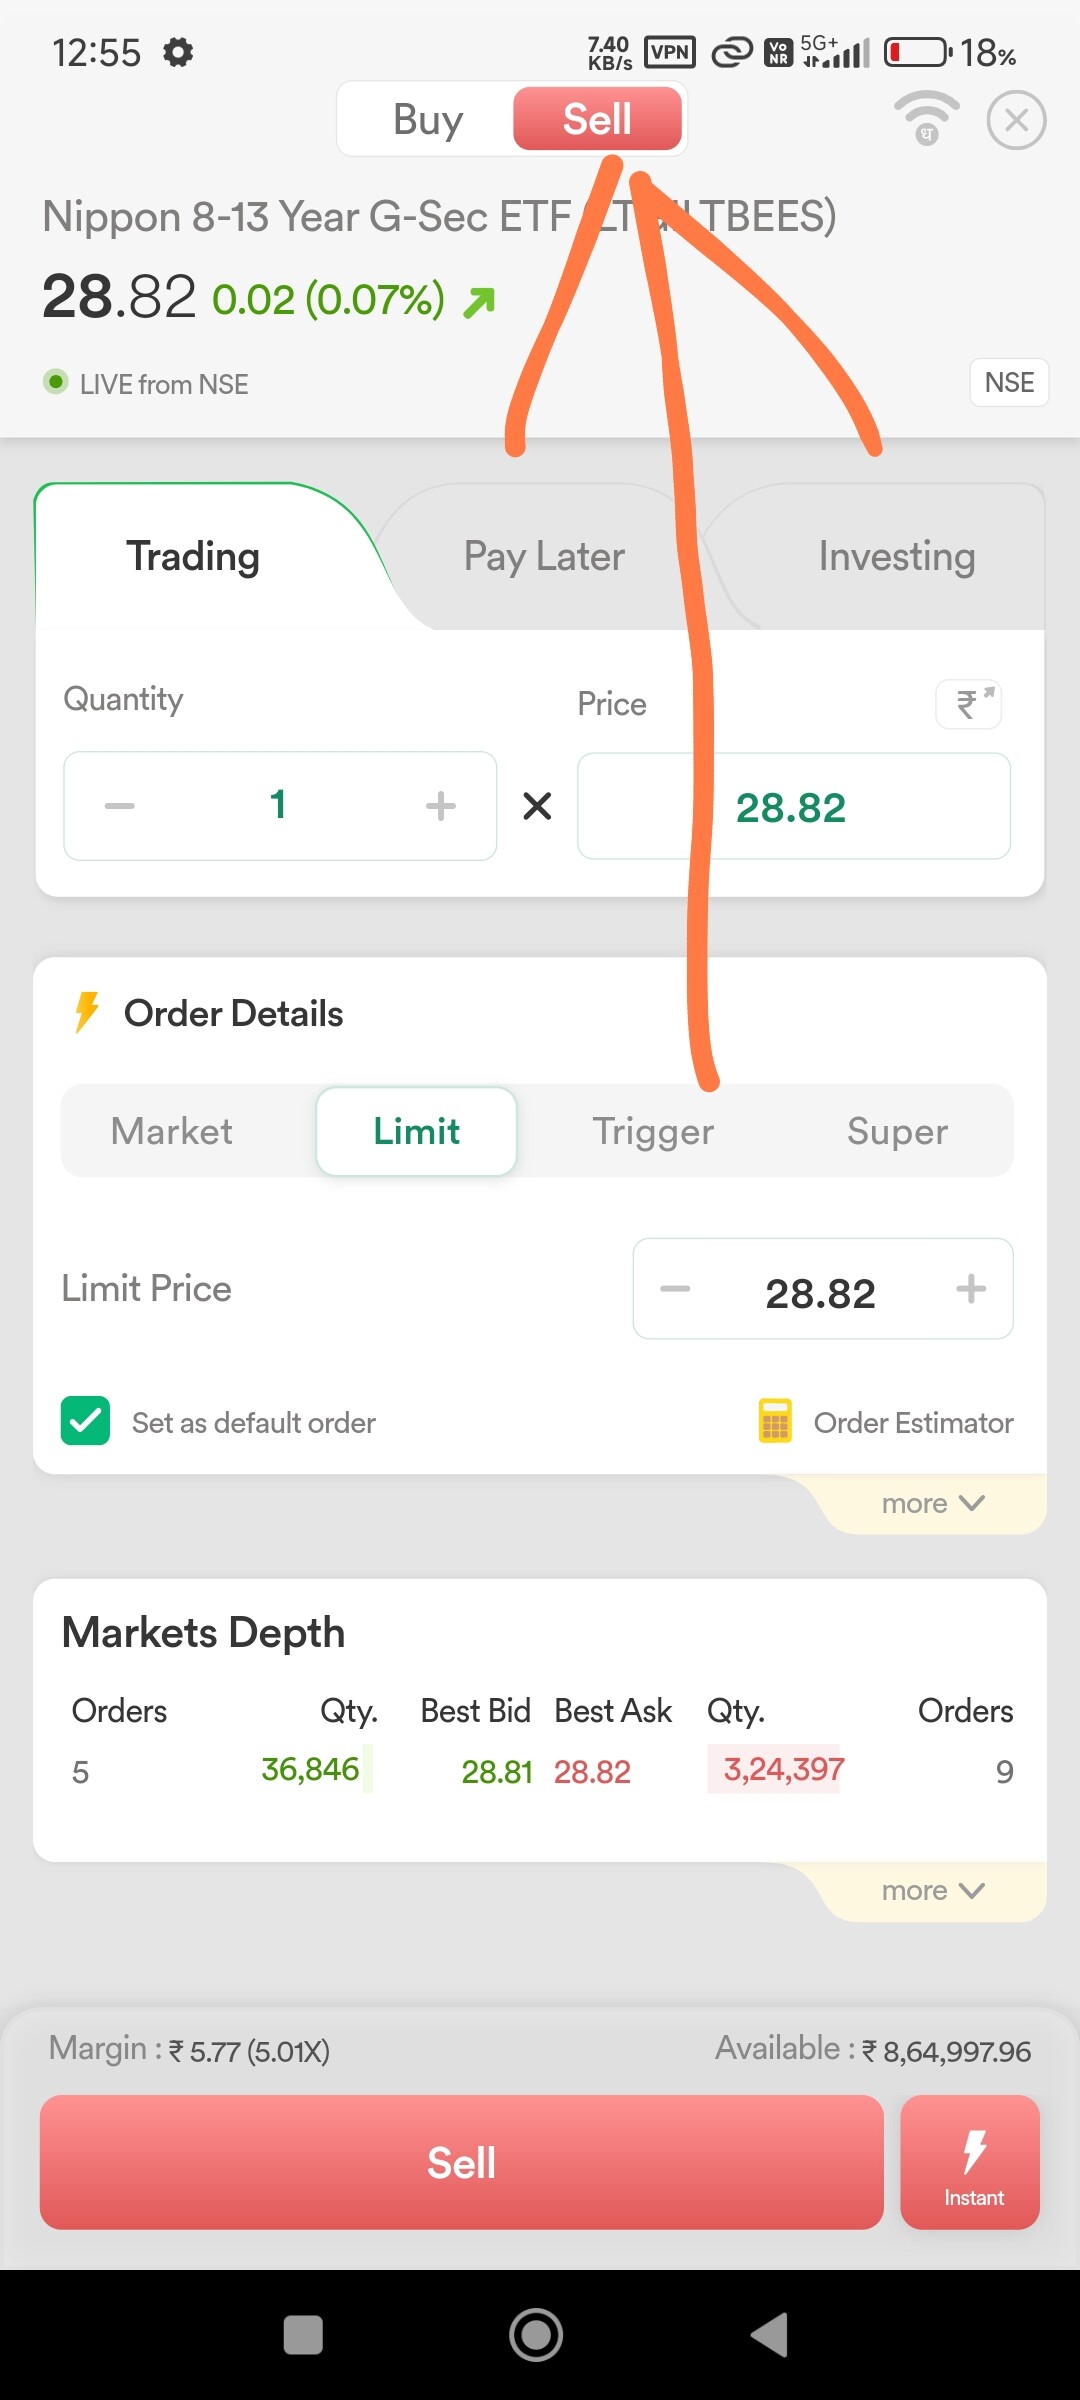Decrease Limit Price with minus icon
The width and height of the screenshot is (1080, 2400).
pos(675,1289)
